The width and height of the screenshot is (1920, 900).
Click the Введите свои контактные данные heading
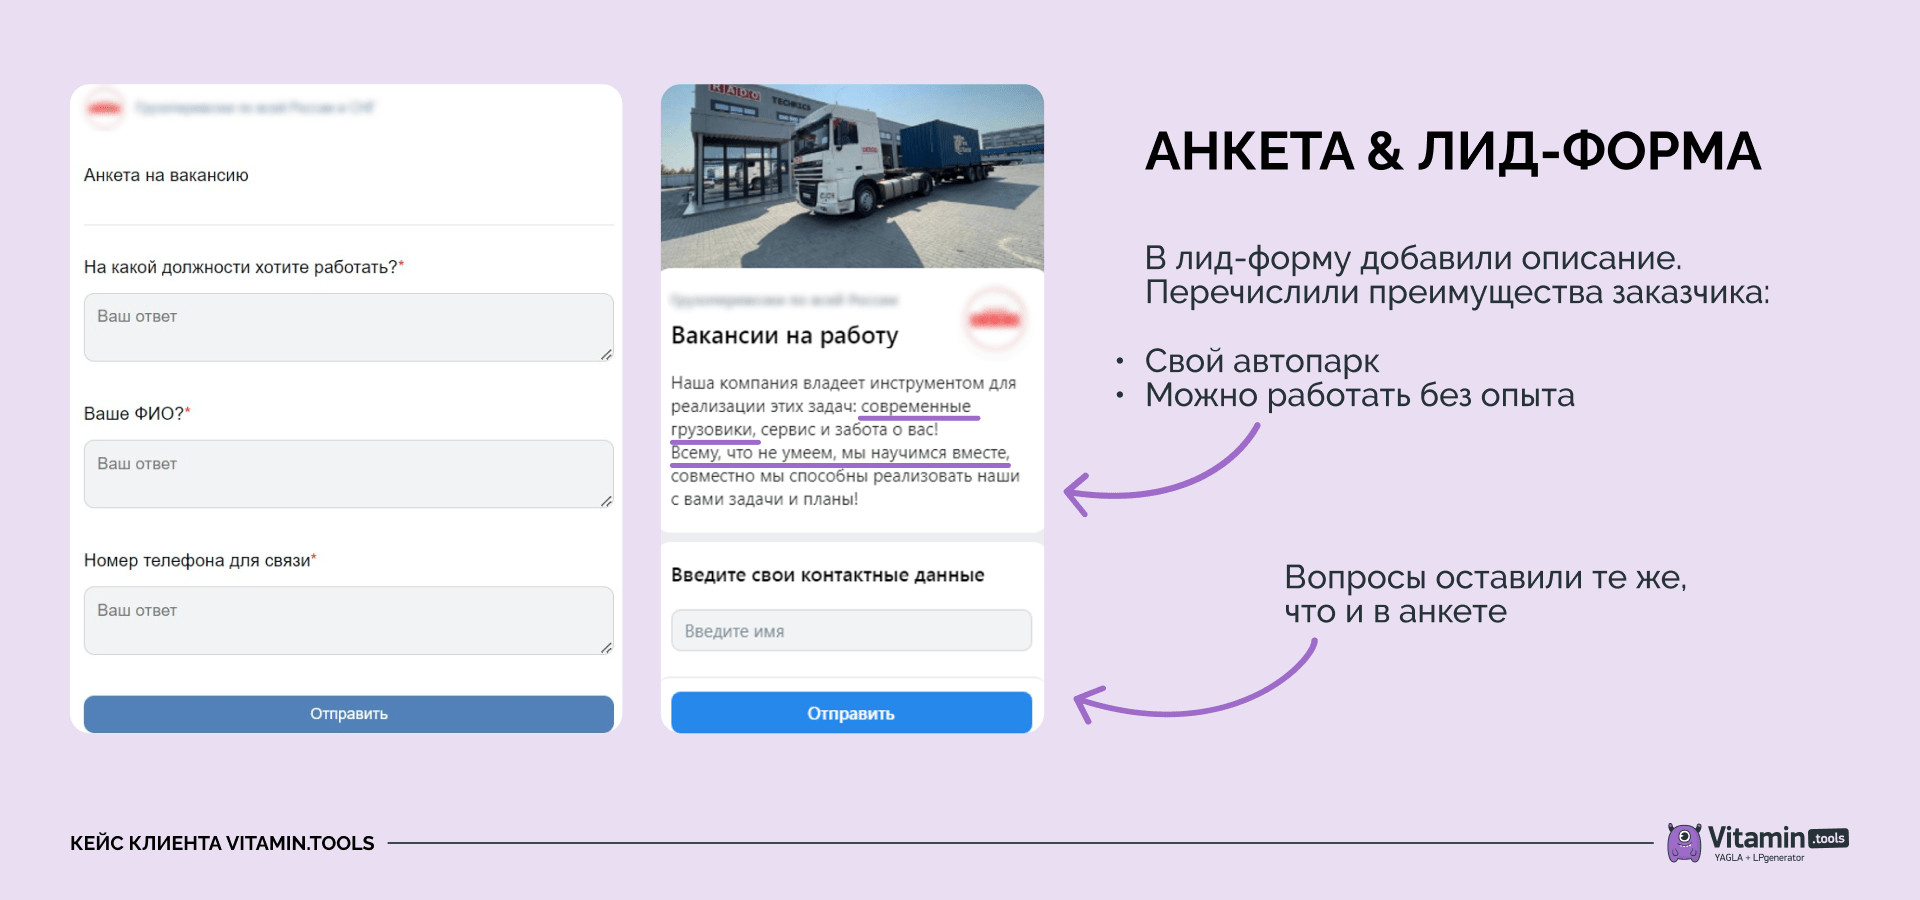pyautogui.click(x=828, y=575)
